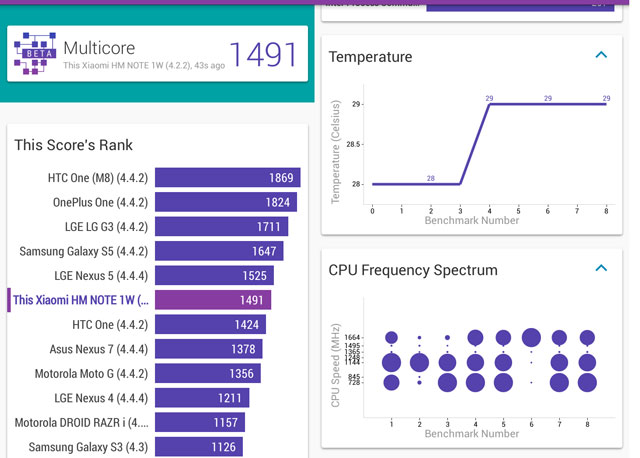Viewport: 640px width, 458px height.
Task: Click the Motorola DROID RAZR i 1157 bar
Action: tap(200, 422)
